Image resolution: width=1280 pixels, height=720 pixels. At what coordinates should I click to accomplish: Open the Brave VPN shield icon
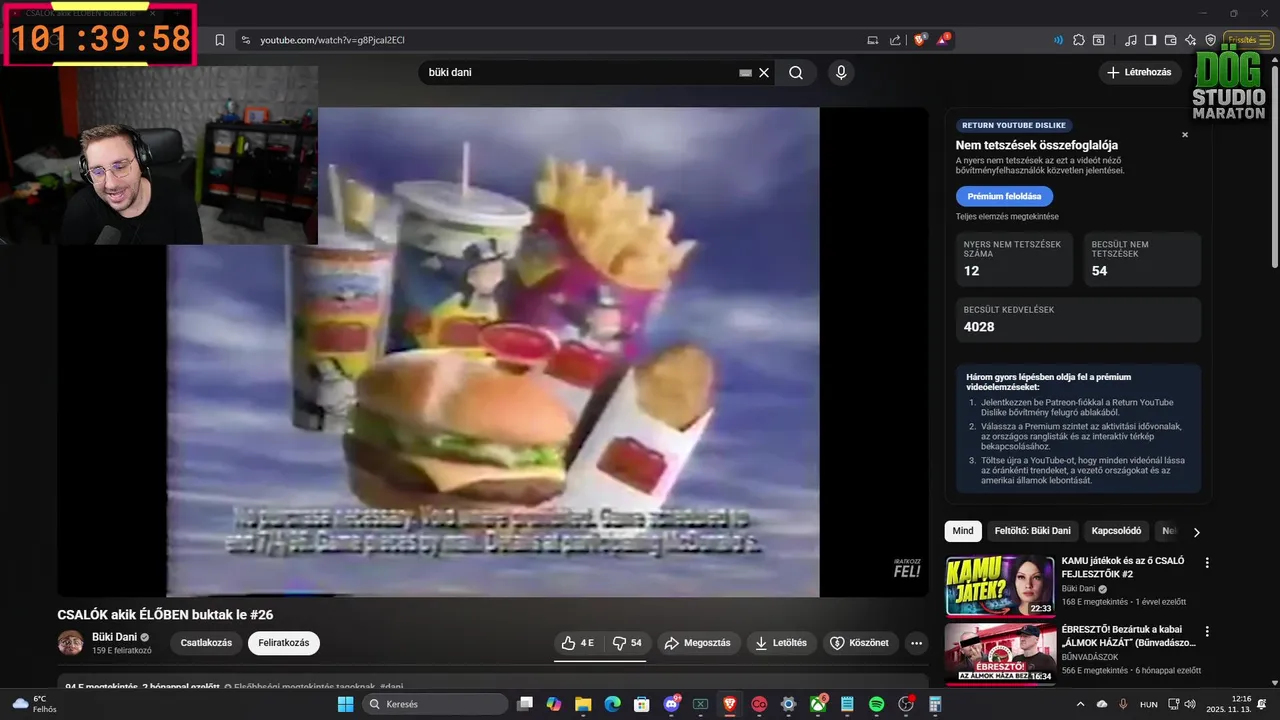coord(1210,40)
